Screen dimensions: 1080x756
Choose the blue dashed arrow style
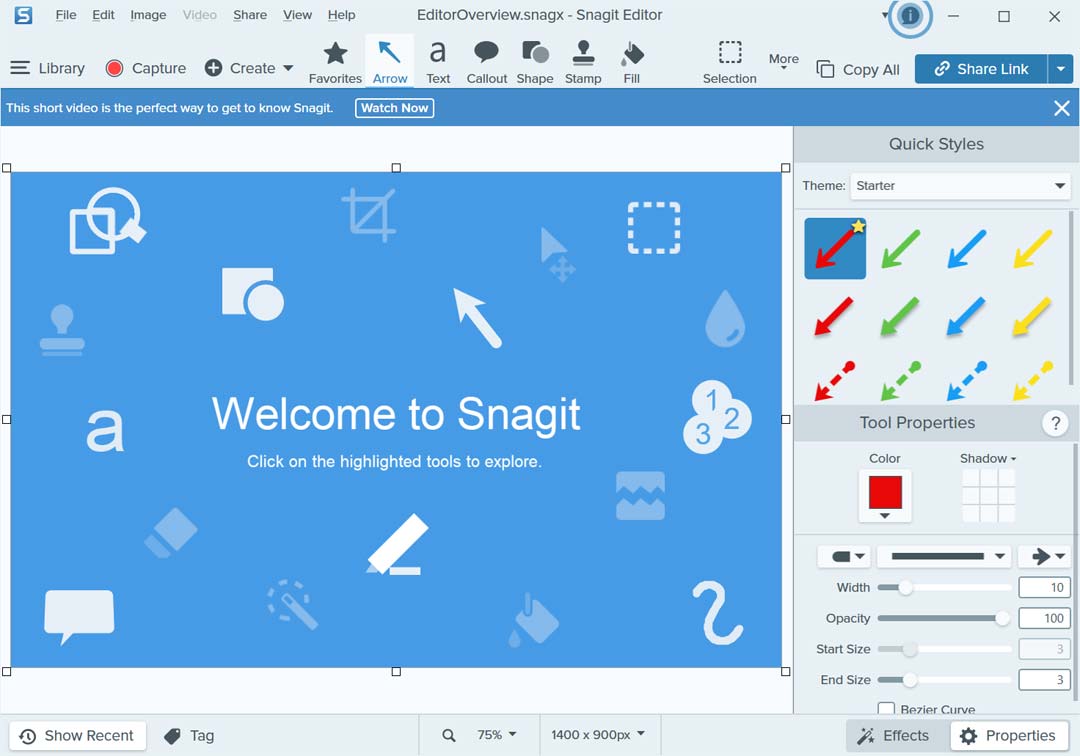(x=966, y=381)
